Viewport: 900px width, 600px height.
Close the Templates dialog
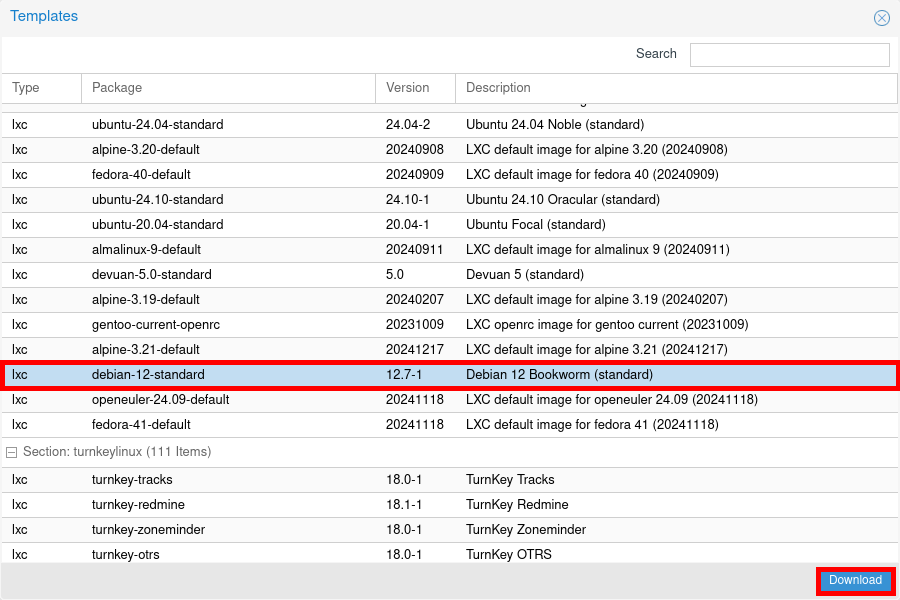(x=881, y=18)
